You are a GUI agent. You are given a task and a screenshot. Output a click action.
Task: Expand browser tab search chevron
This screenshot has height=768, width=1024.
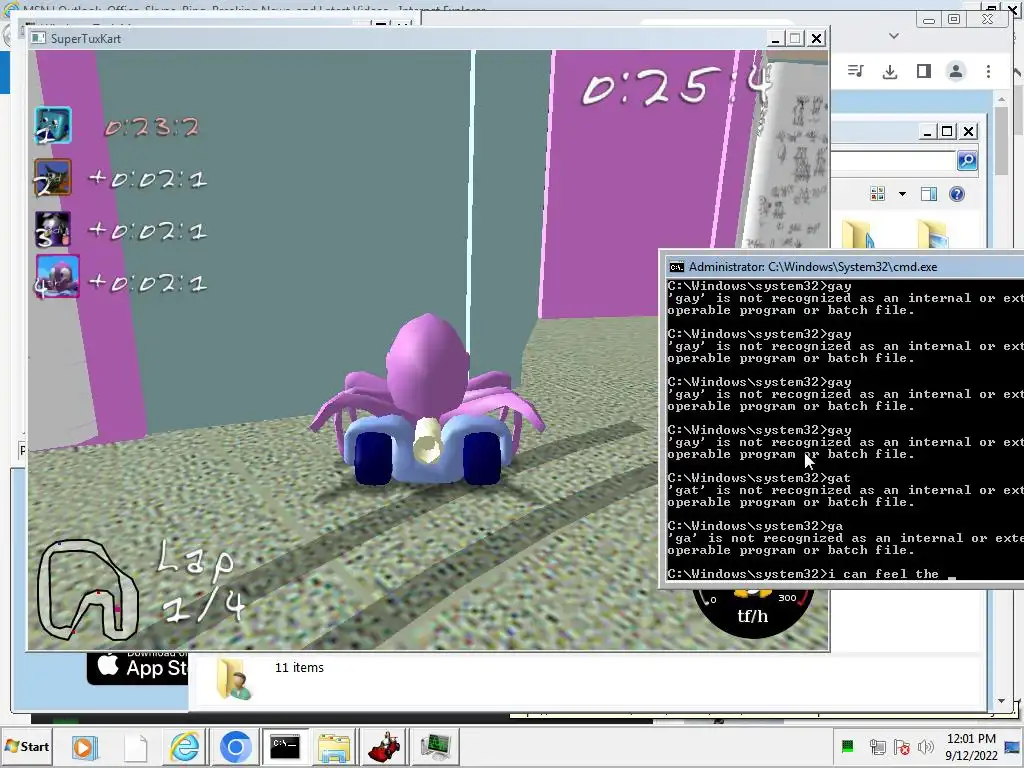coord(894,36)
